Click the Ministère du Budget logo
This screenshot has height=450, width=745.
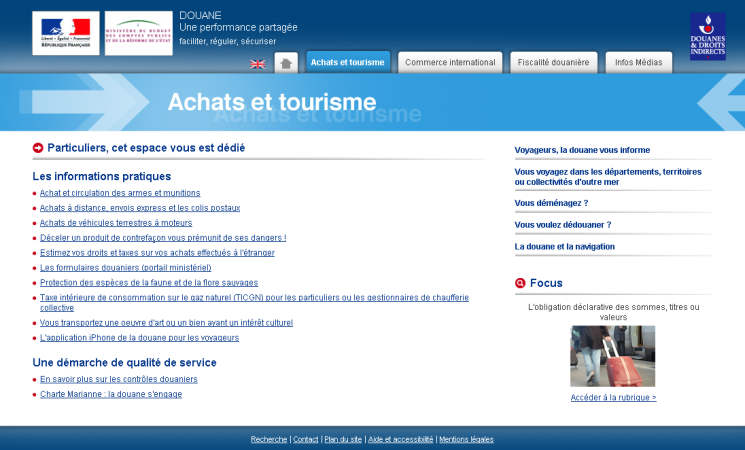[x=139, y=33]
